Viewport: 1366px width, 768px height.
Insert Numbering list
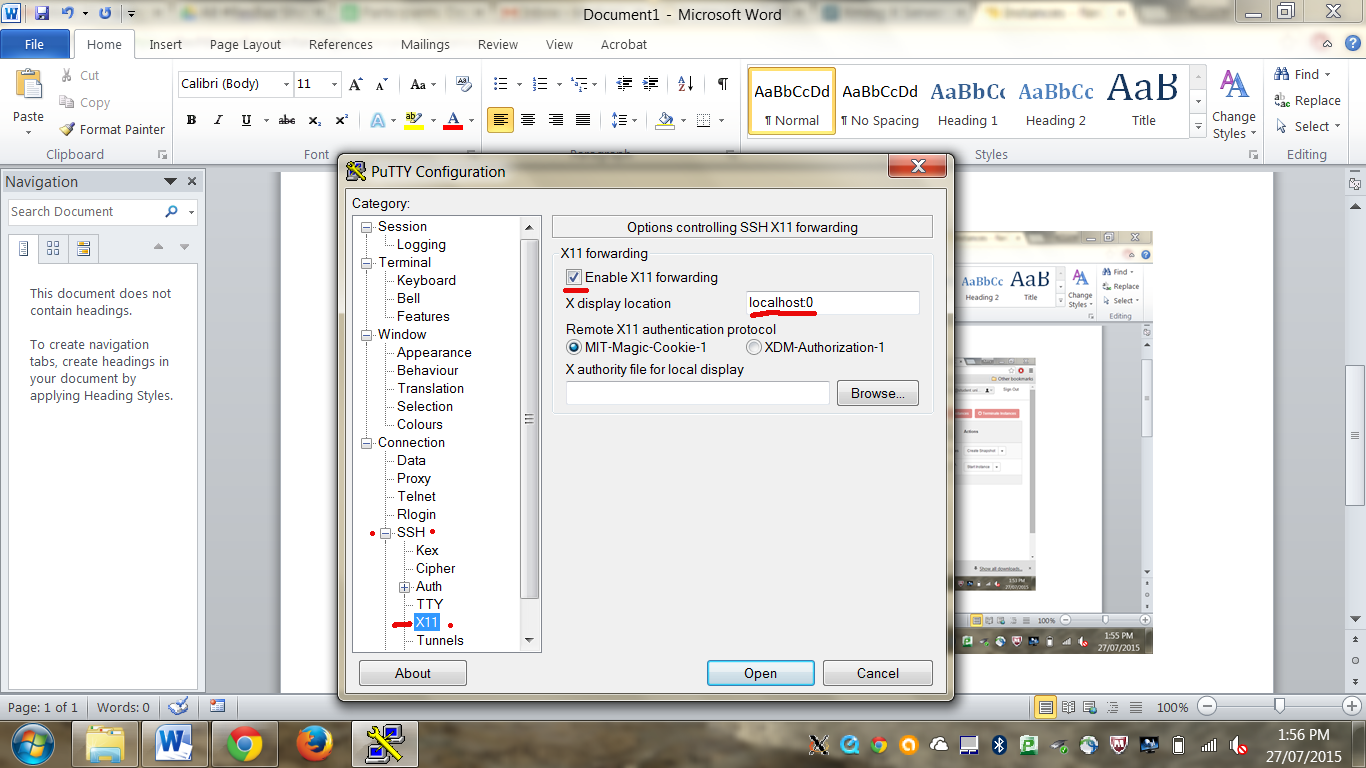[x=540, y=84]
